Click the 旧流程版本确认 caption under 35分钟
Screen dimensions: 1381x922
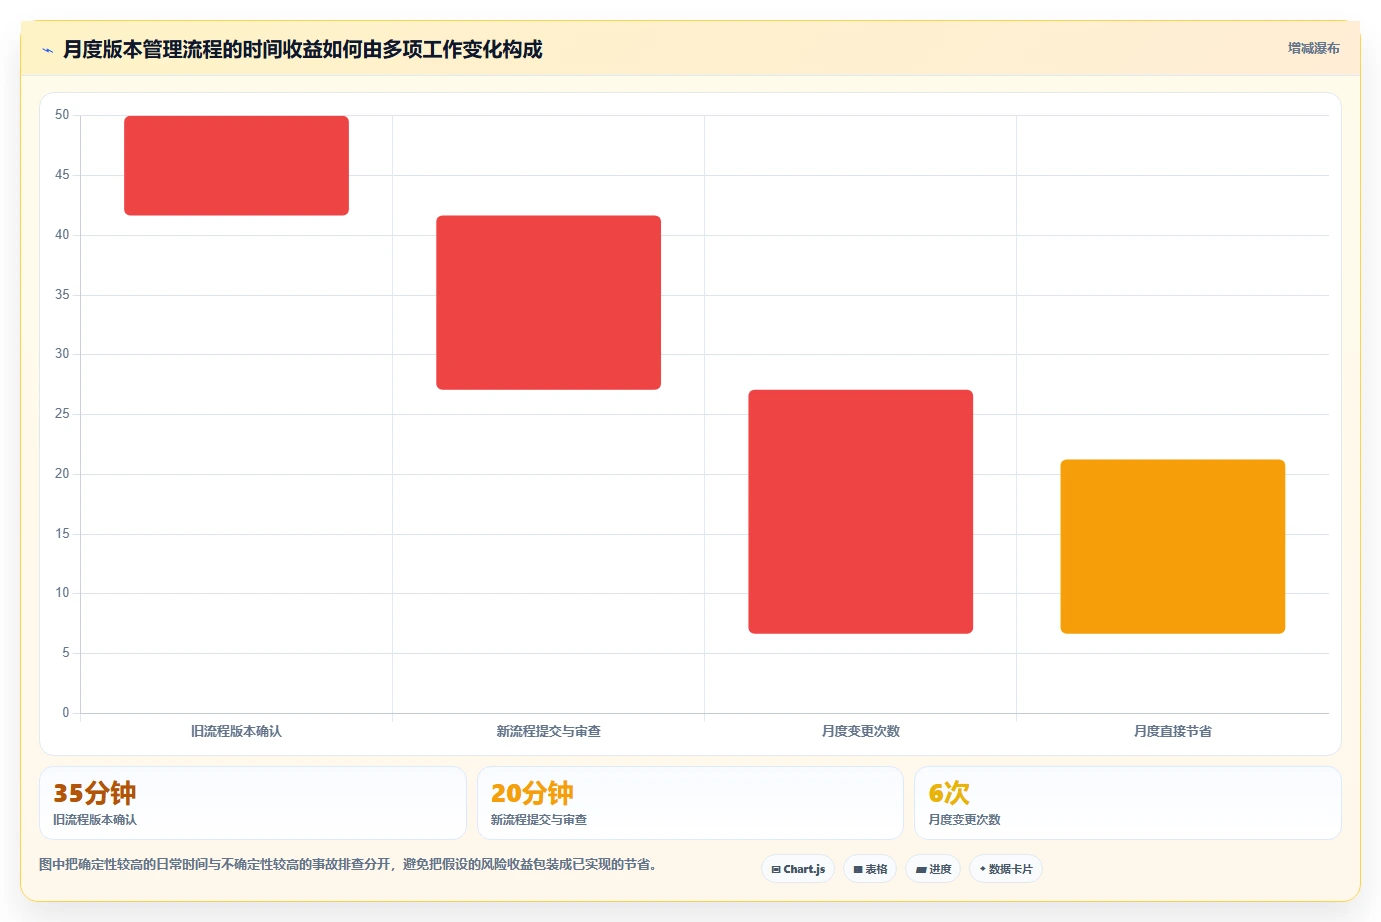95,819
